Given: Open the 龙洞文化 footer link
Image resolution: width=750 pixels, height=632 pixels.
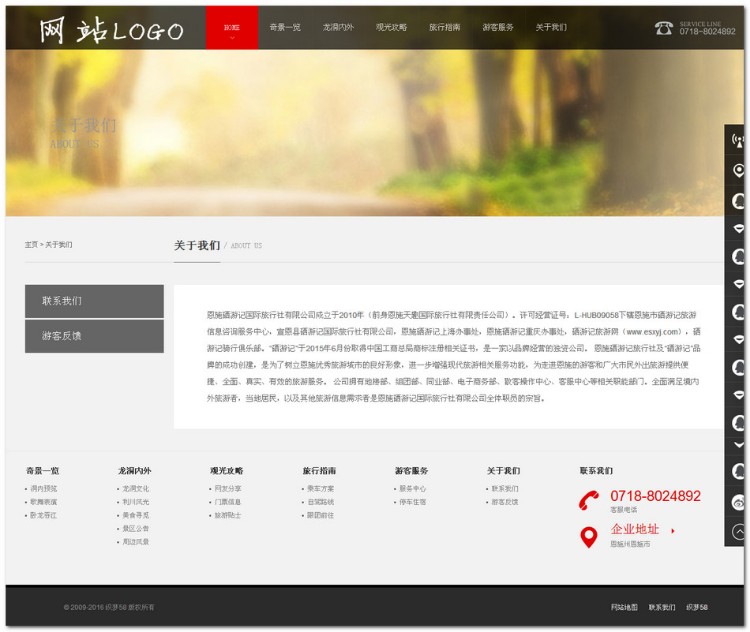Looking at the screenshot, I should [x=136, y=488].
